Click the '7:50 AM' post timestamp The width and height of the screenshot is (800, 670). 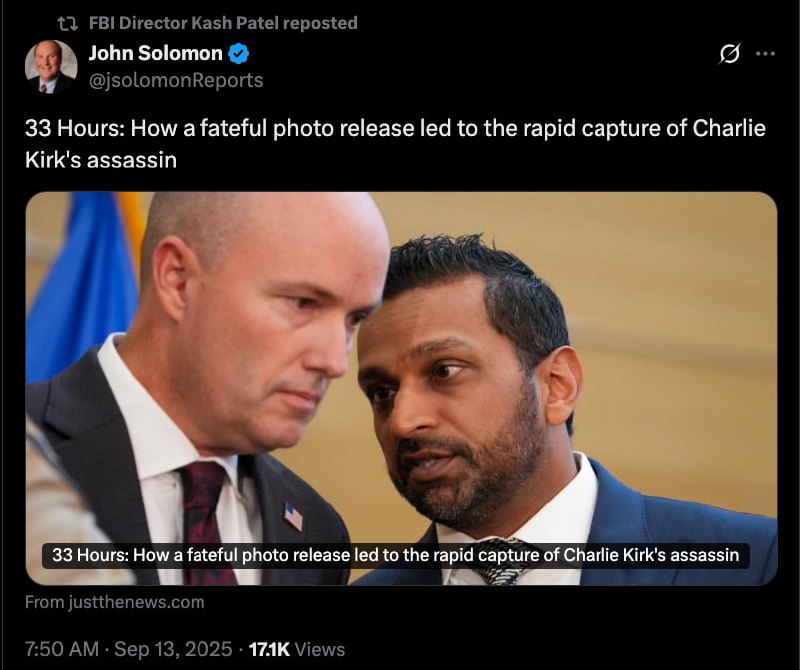[62, 649]
